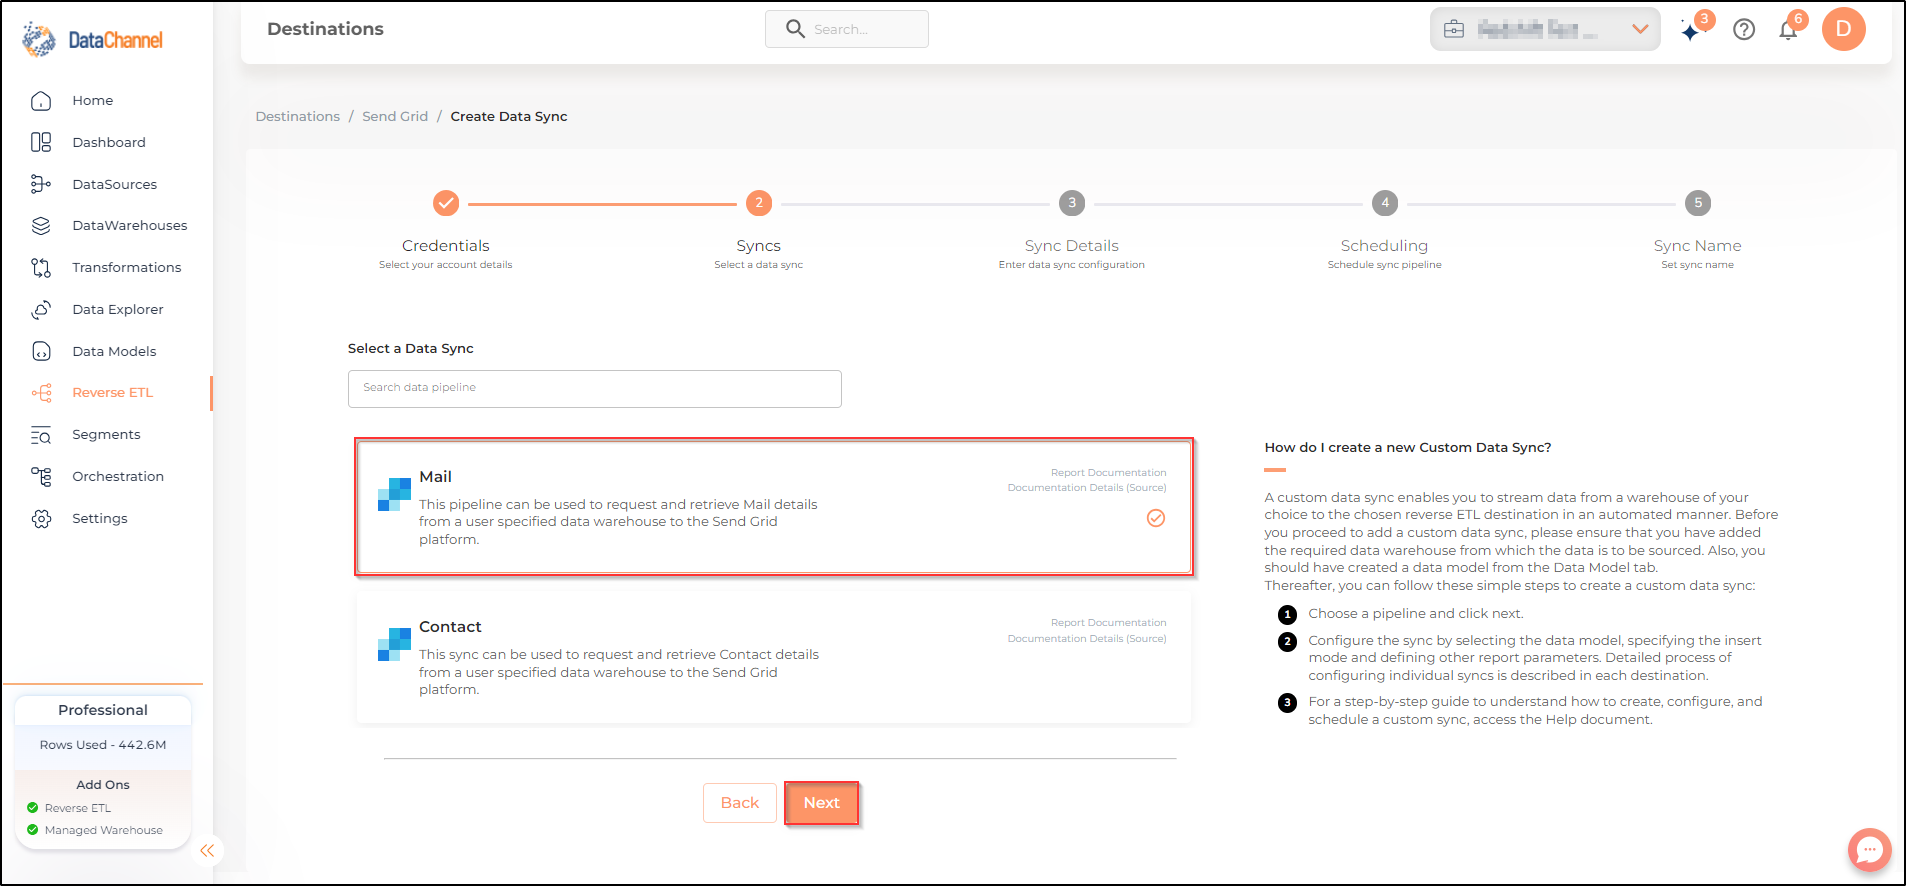Open Dashboard menu item
Viewport: 1906px width, 886px height.
tap(109, 142)
